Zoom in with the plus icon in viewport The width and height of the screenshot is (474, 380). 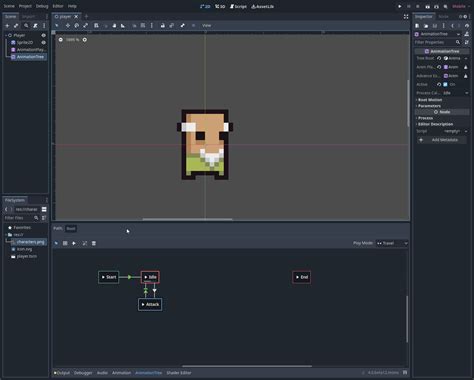pyautogui.click(x=85, y=40)
